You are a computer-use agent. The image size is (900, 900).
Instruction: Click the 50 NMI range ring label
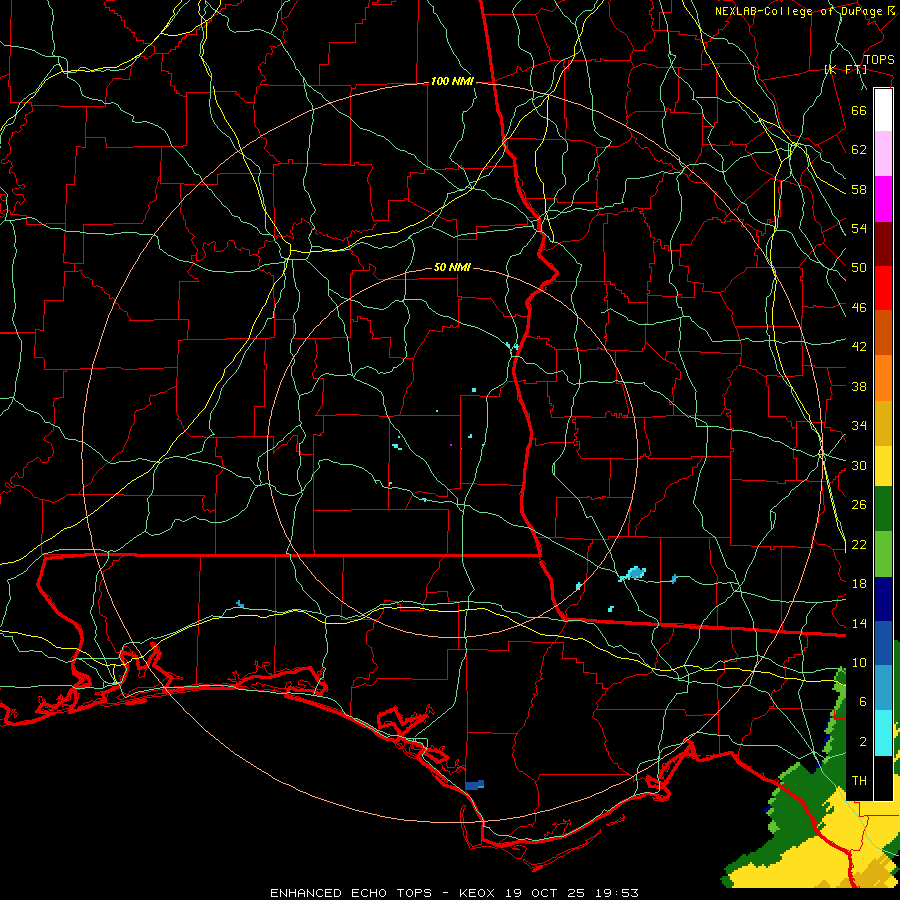pos(452,267)
